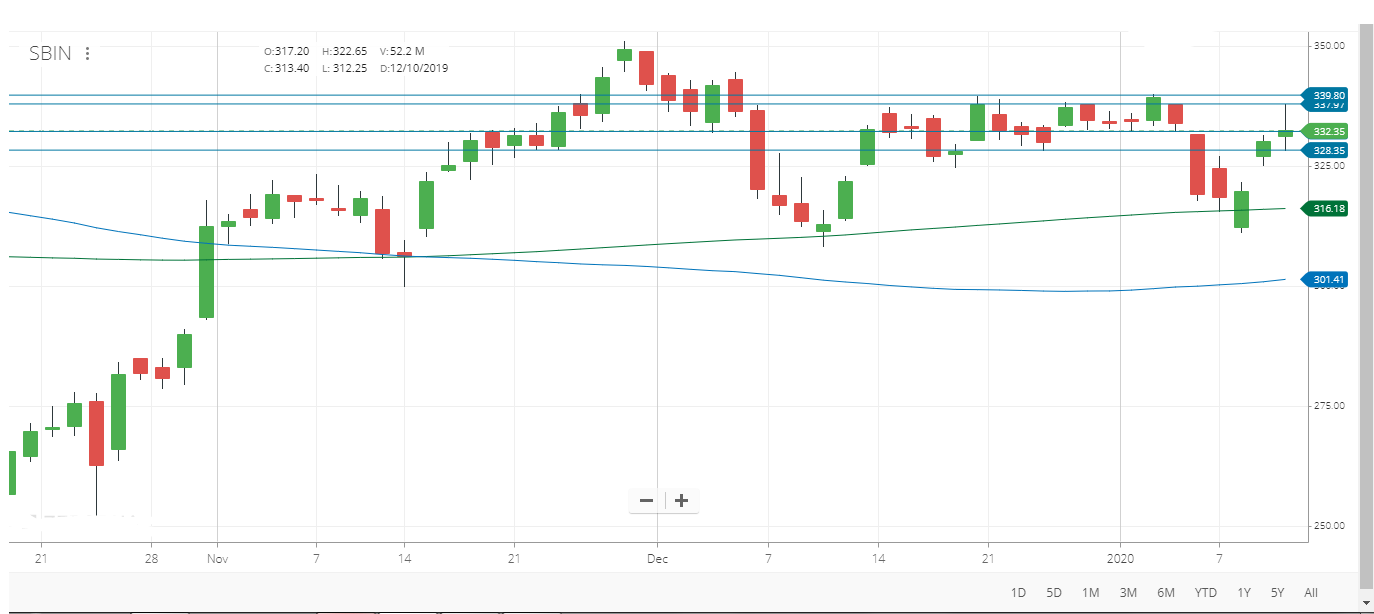Select the 6M time range
Viewport: 1374px width, 614px height.
coord(1166,593)
